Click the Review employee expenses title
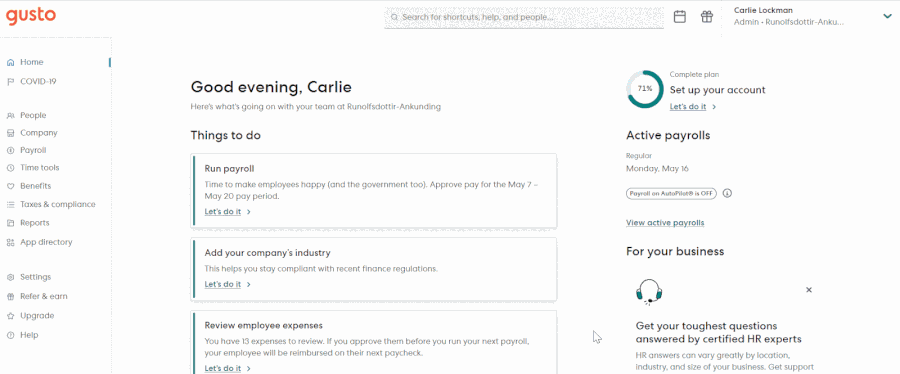The width and height of the screenshot is (900, 374). 263,325
